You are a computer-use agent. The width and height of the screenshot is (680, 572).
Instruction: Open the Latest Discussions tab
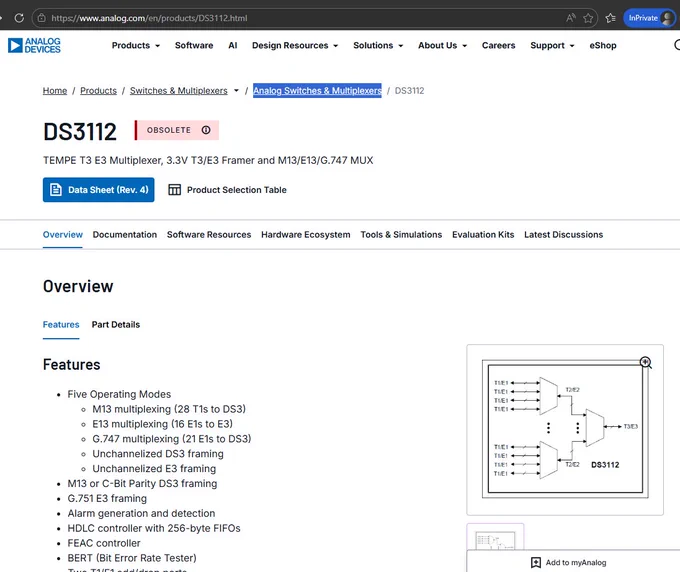click(563, 235)
